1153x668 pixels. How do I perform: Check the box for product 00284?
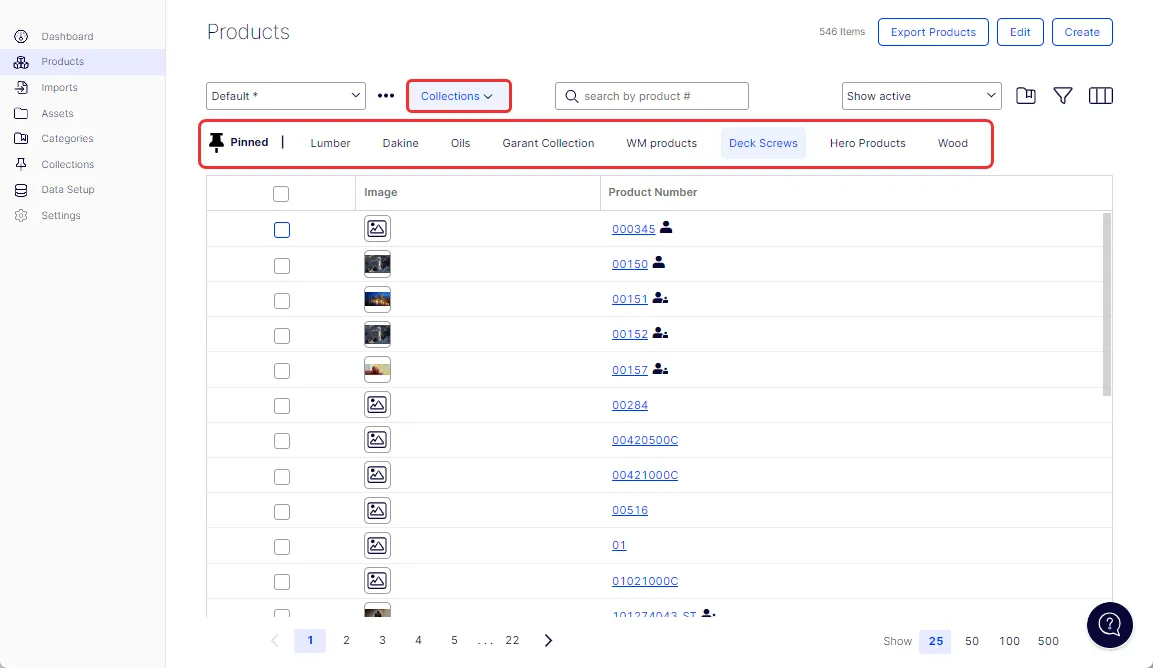pyautogui.click(x=282, y=405)
